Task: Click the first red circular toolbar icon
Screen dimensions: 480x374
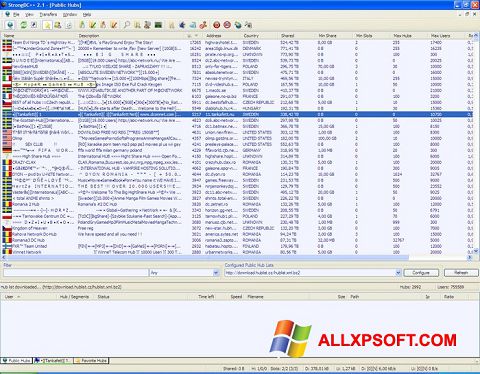Action: click(217, 25)
